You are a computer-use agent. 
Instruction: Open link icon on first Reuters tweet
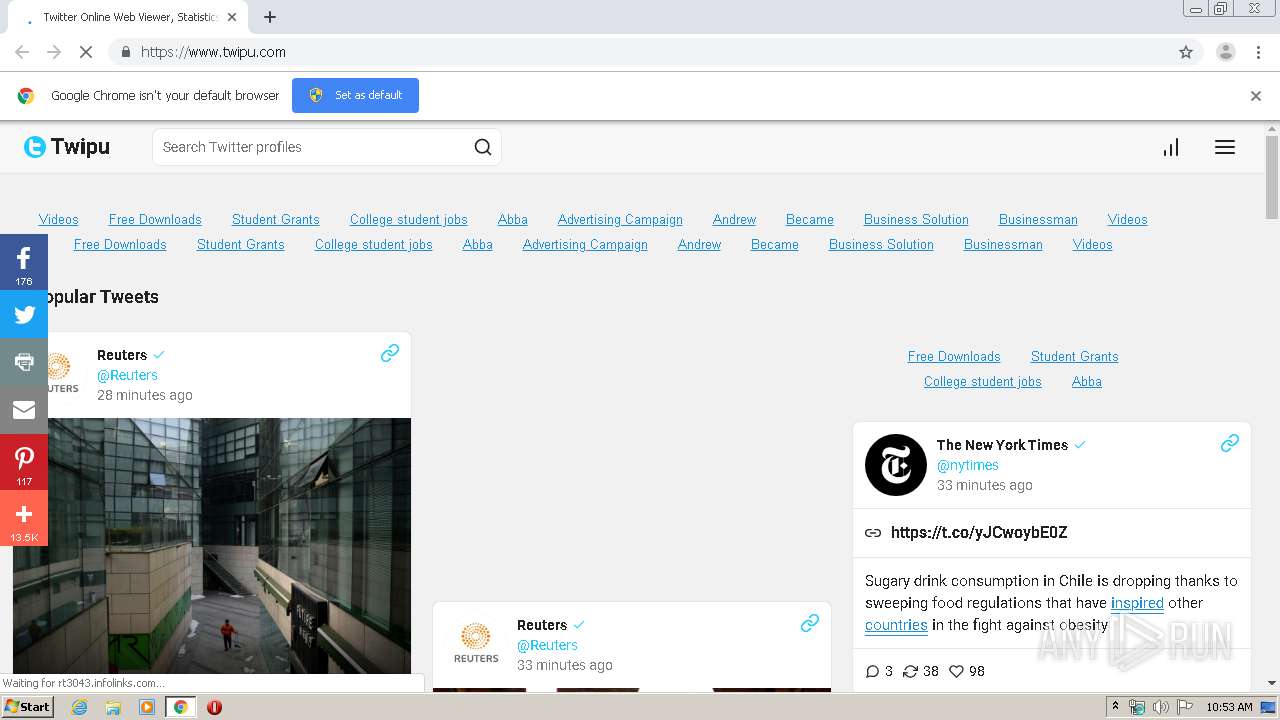coord(390,353)
